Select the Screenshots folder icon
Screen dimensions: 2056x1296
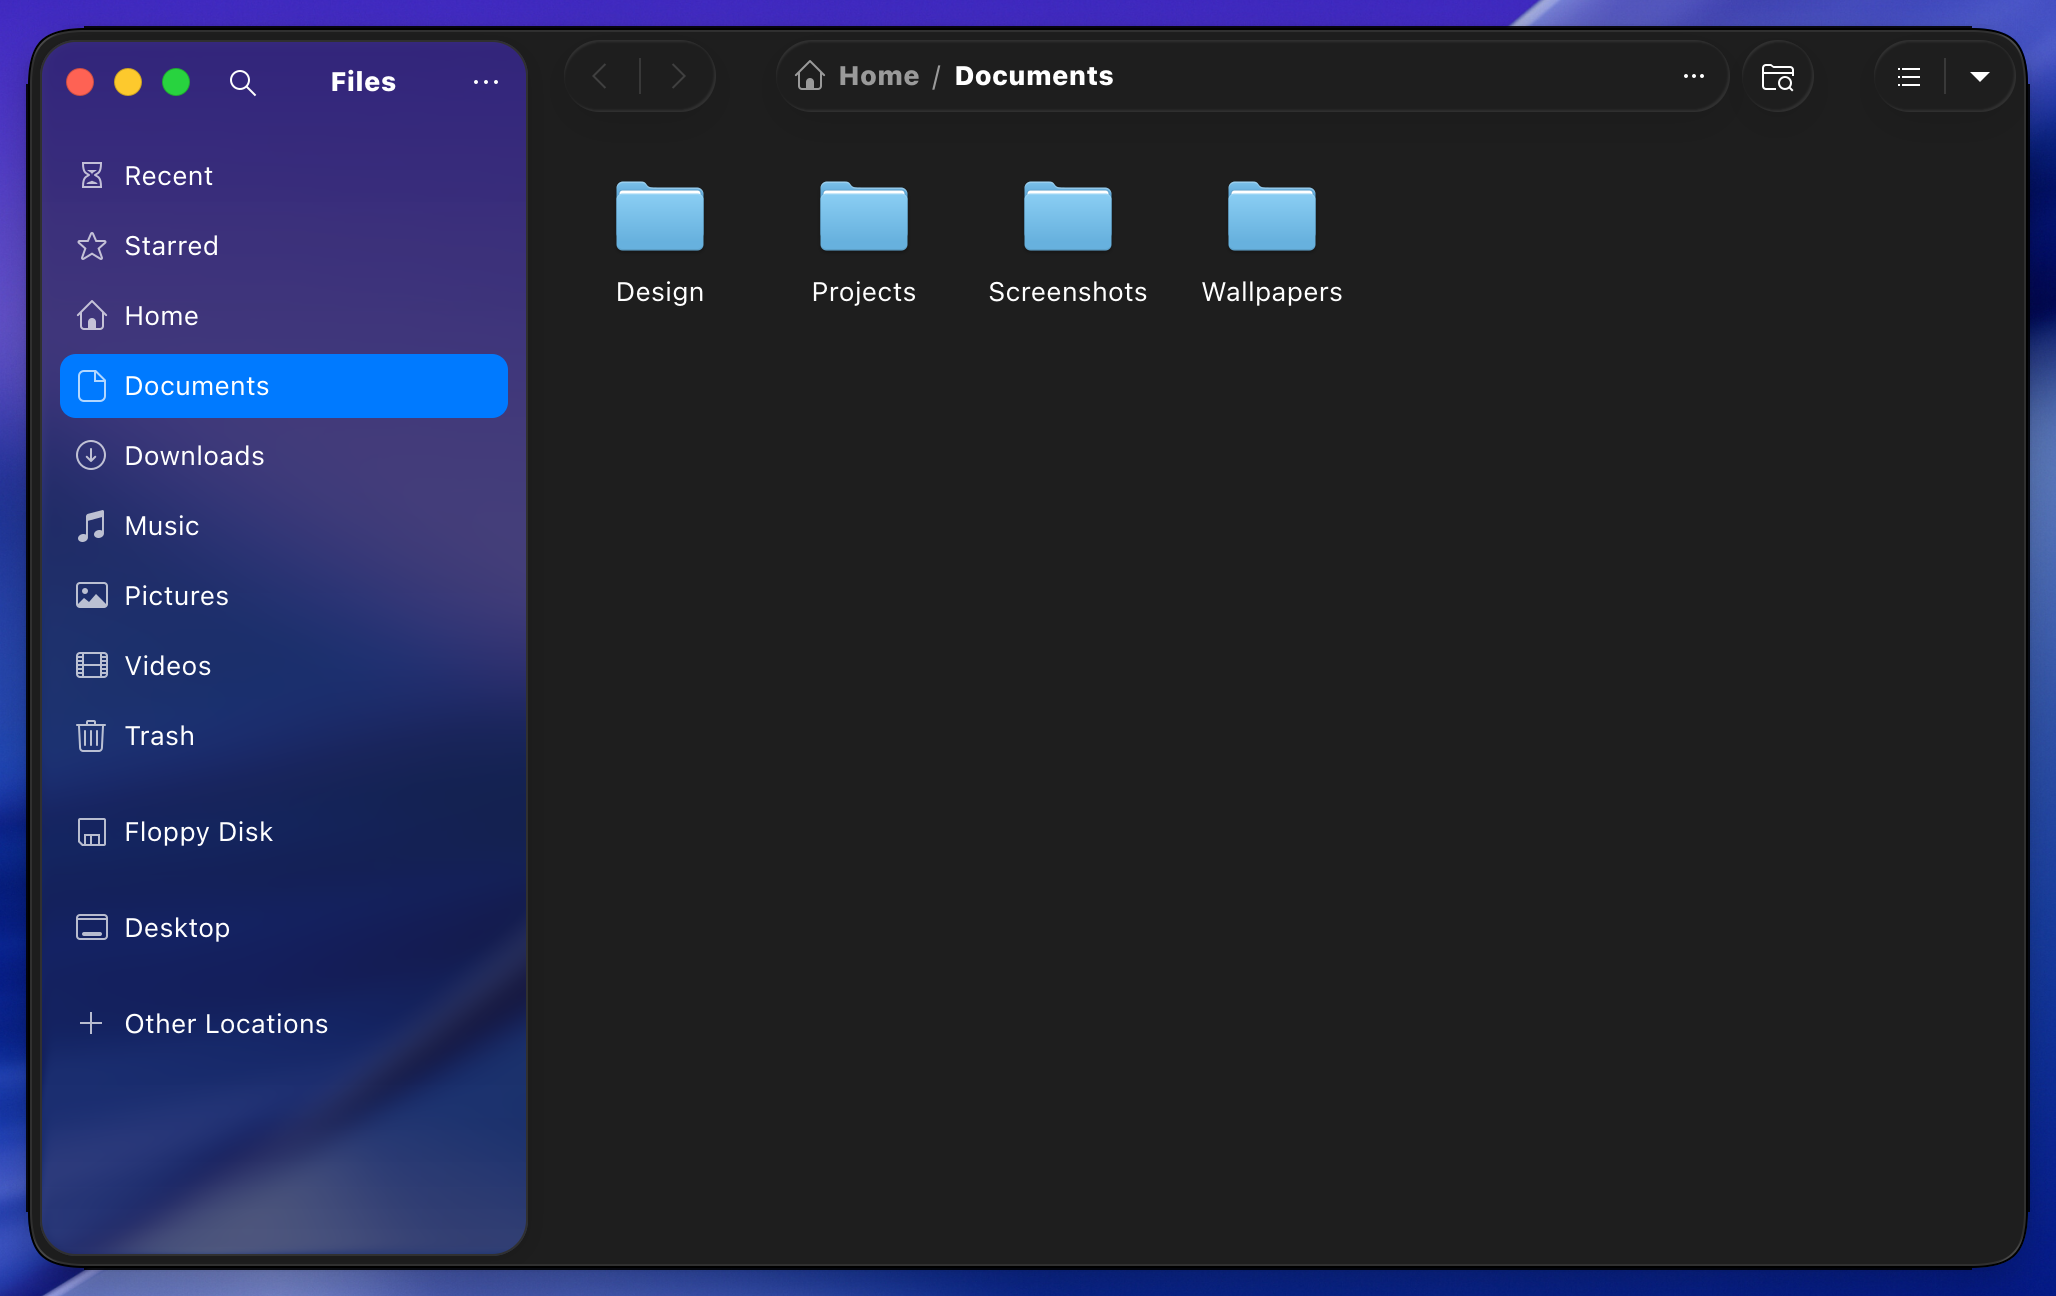[1068, 216]
